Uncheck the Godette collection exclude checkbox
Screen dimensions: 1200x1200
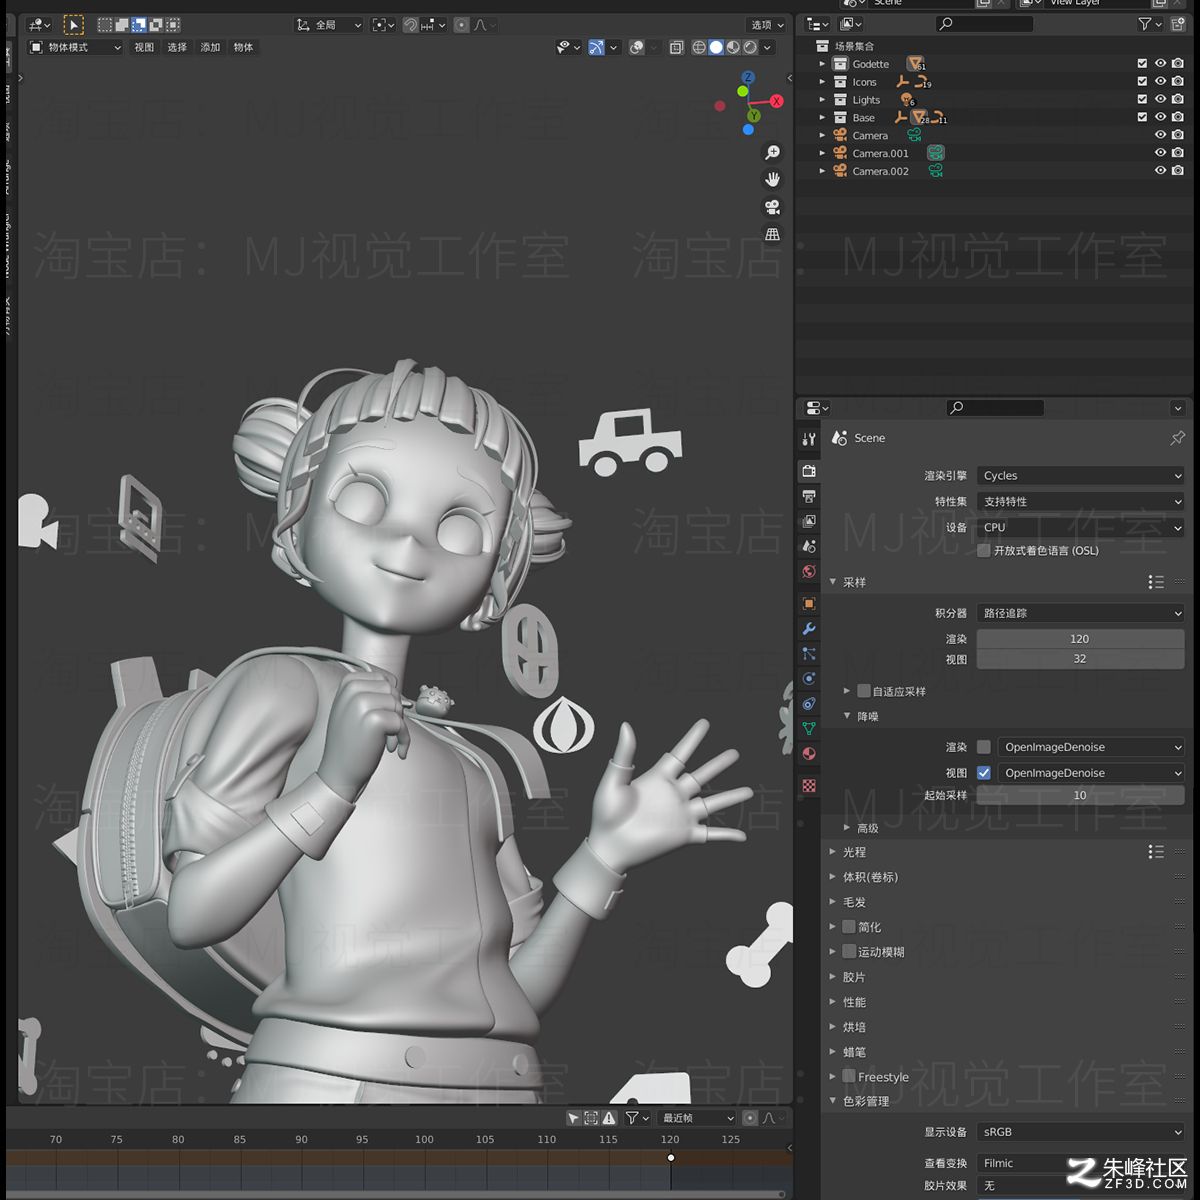pyautogui.click(x=1142, y=64)
